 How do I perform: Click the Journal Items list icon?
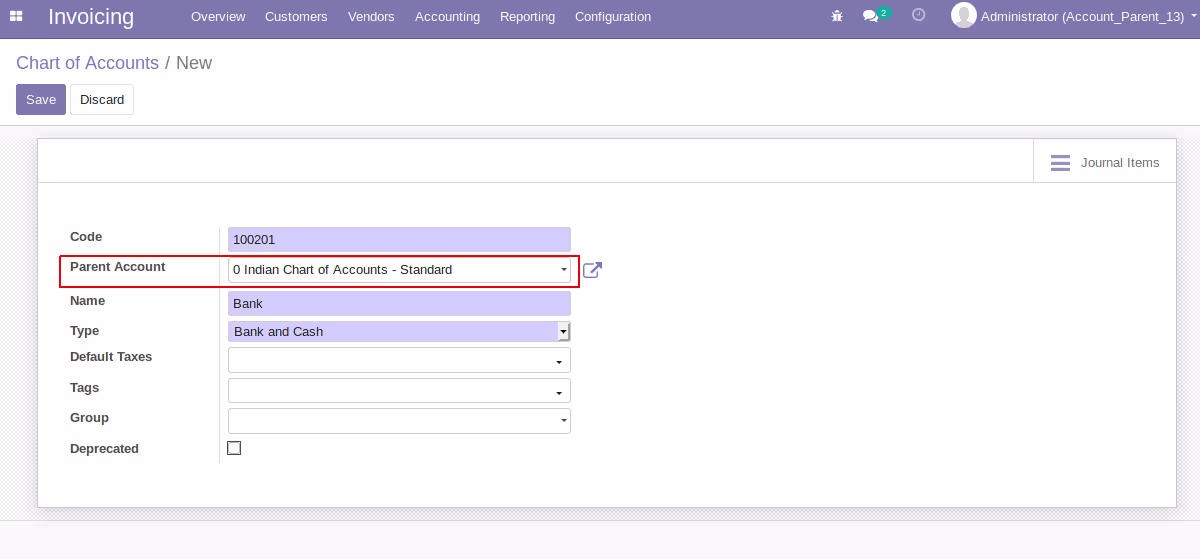(x=1060, y=163)
